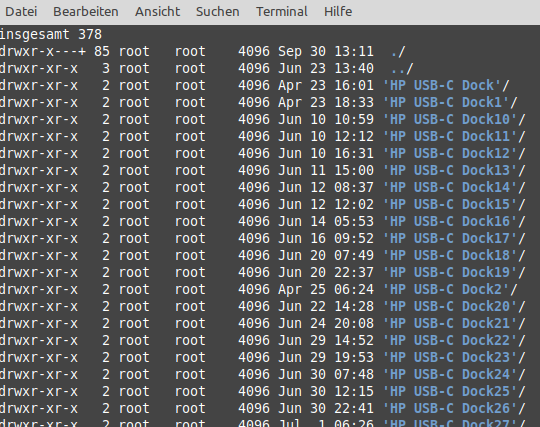Click the 'HP USB-C Dock10'/ directory name
Screen dimensions: 540x427
click(454, 119)
